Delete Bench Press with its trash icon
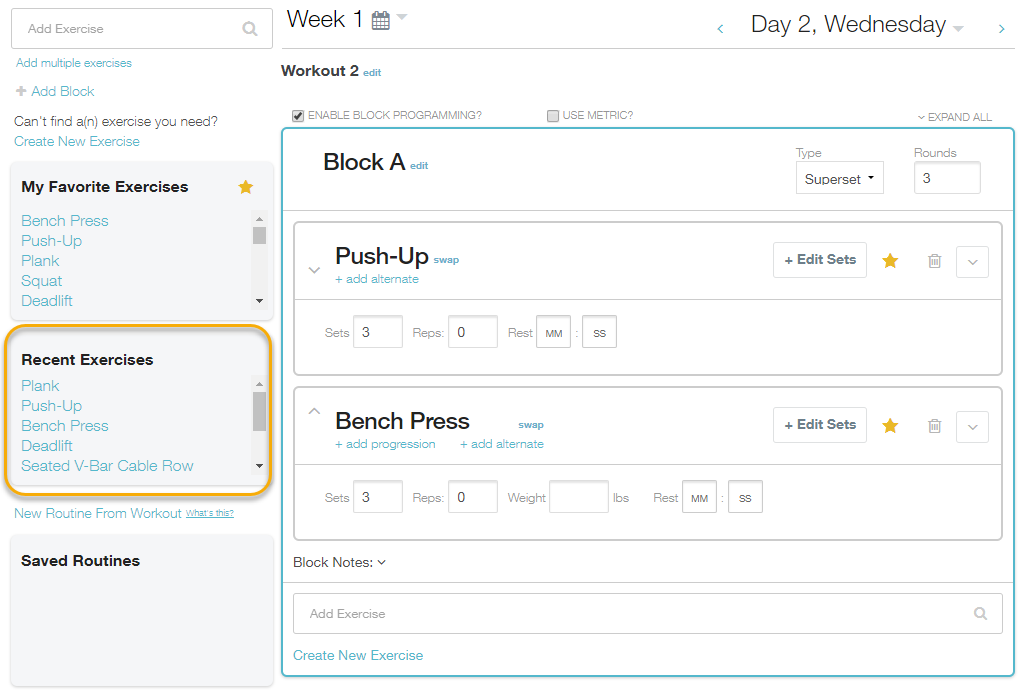The height and width of the screenshot is (692, 1022). 934,425
